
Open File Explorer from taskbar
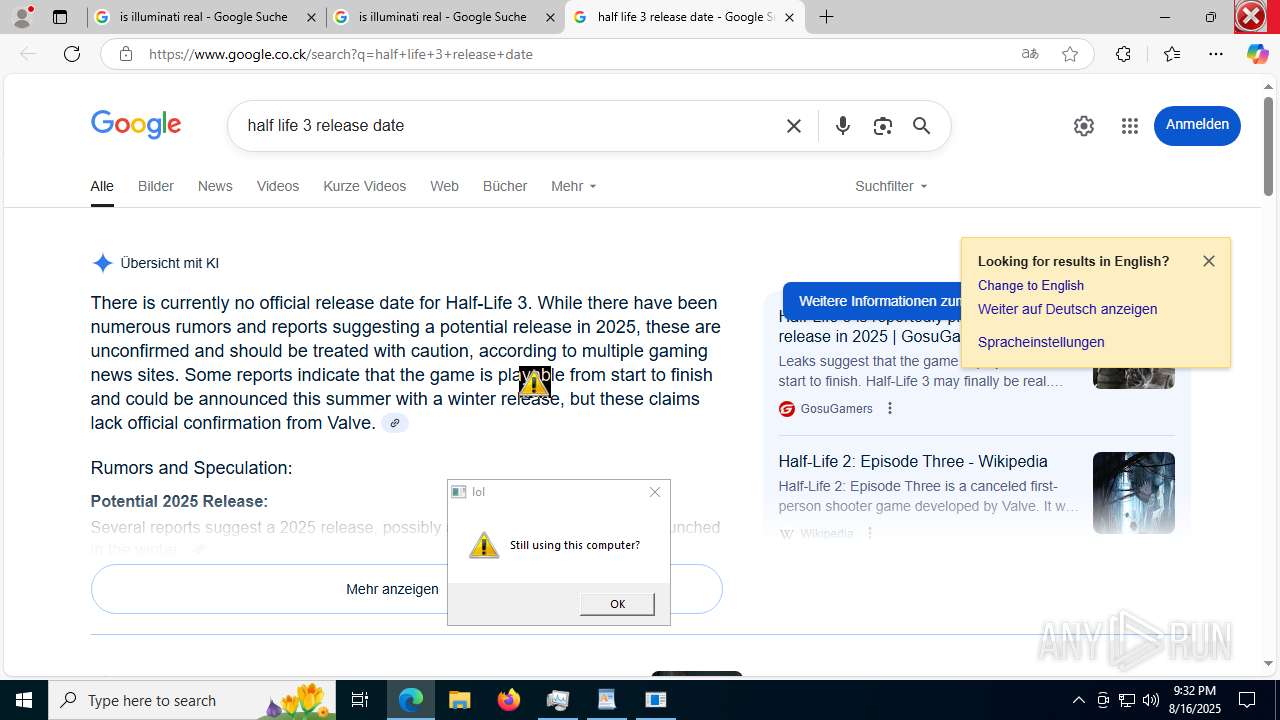pyautogui.click(x=459, y=700)
